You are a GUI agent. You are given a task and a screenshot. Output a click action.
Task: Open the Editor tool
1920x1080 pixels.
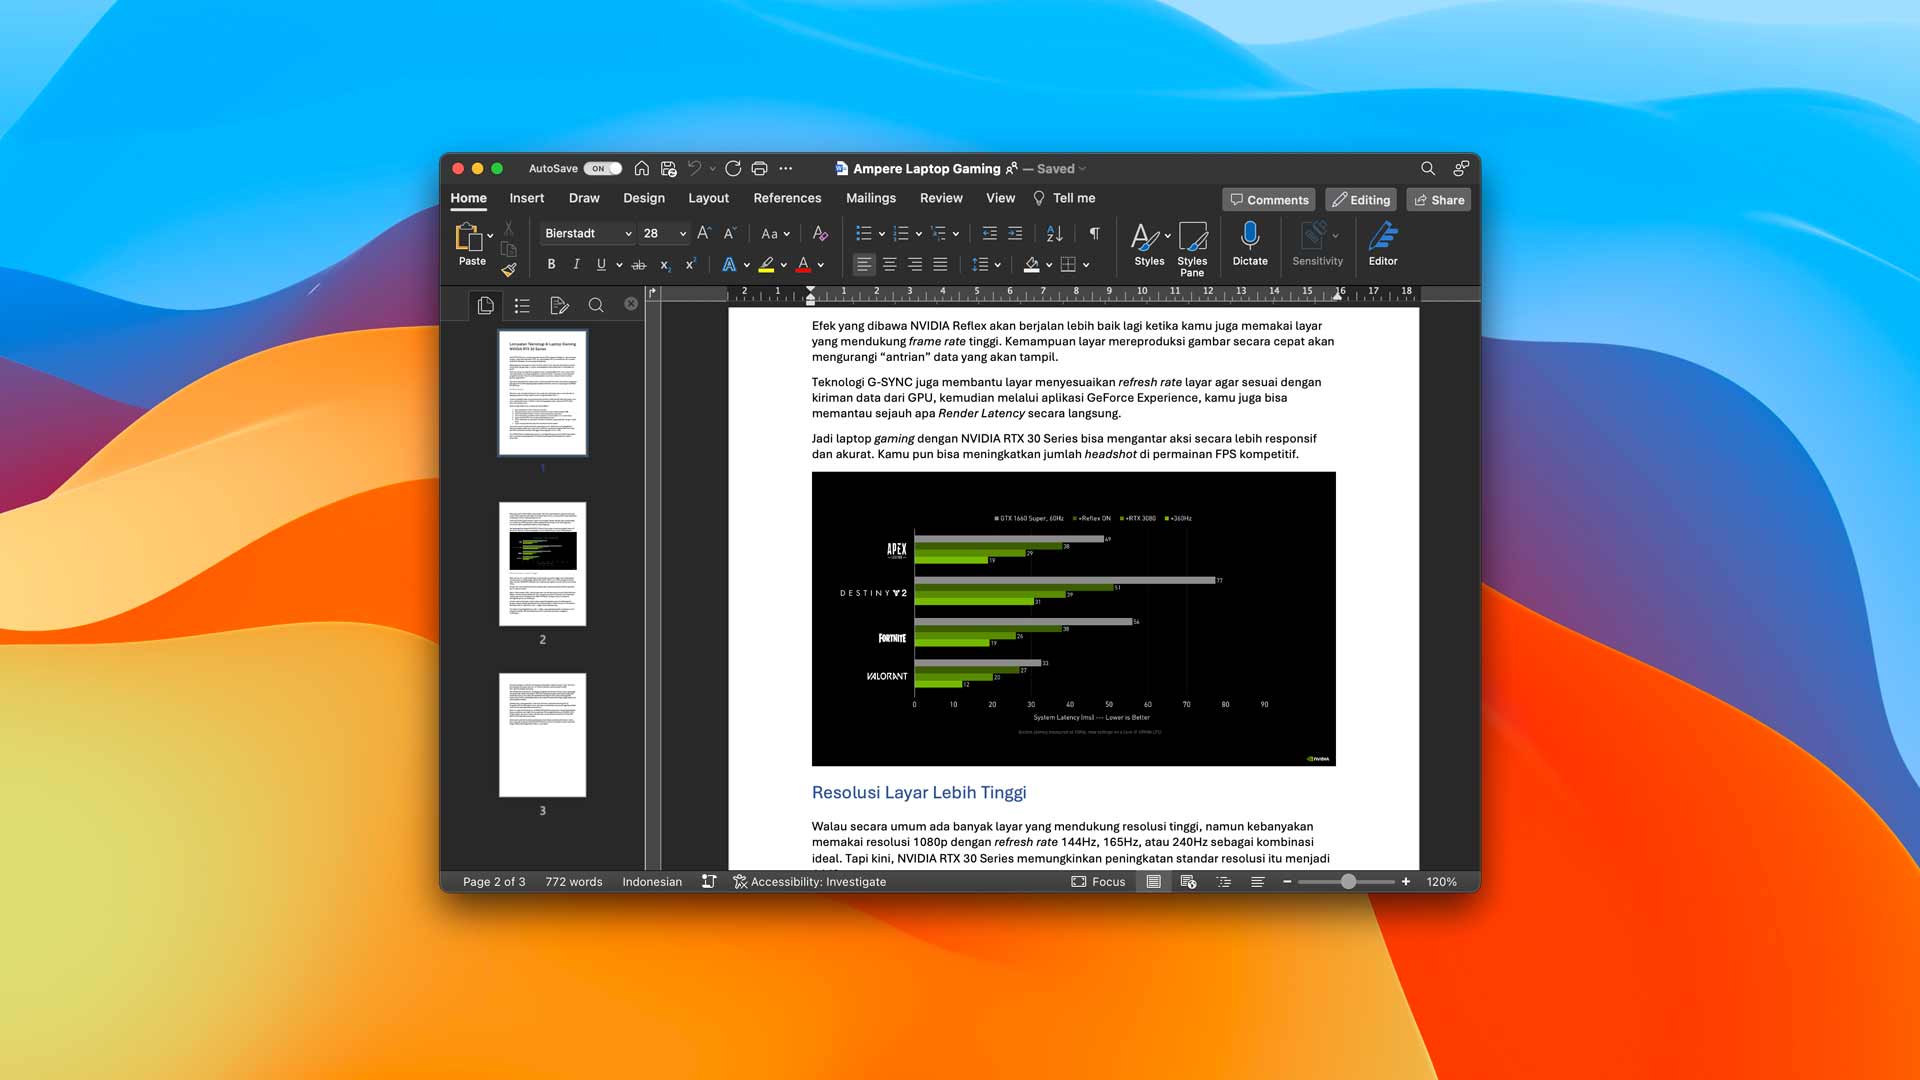(x=1383, y=244)
